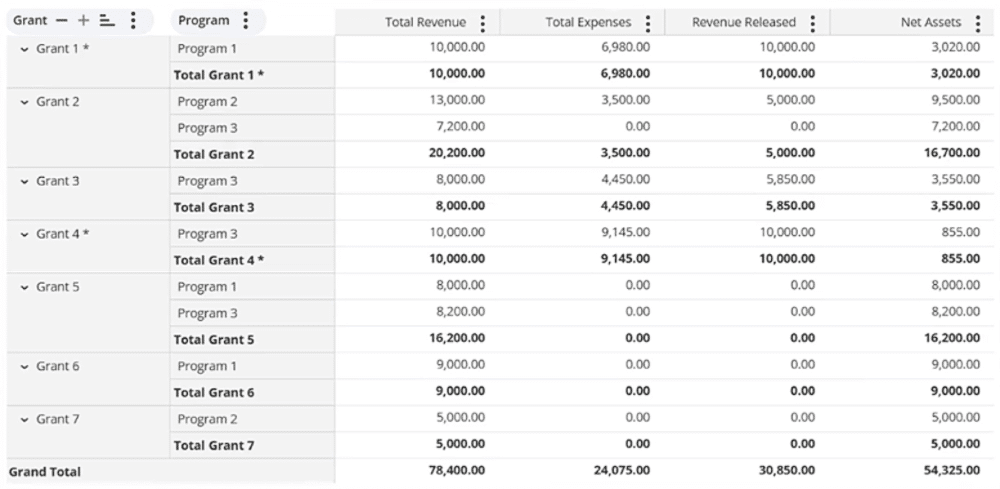Select the Total Grant 2 row label

click(214, 154)
